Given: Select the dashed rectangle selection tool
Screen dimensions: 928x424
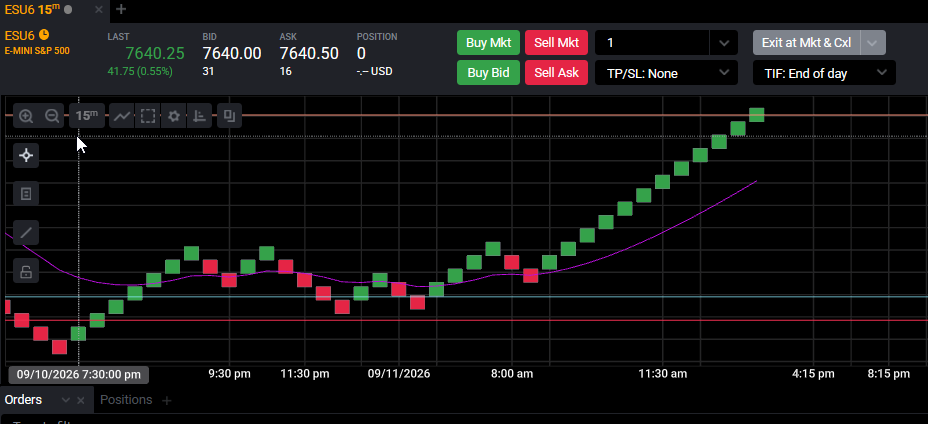Looking at the screenshot, I should click(x=147, y=116).
